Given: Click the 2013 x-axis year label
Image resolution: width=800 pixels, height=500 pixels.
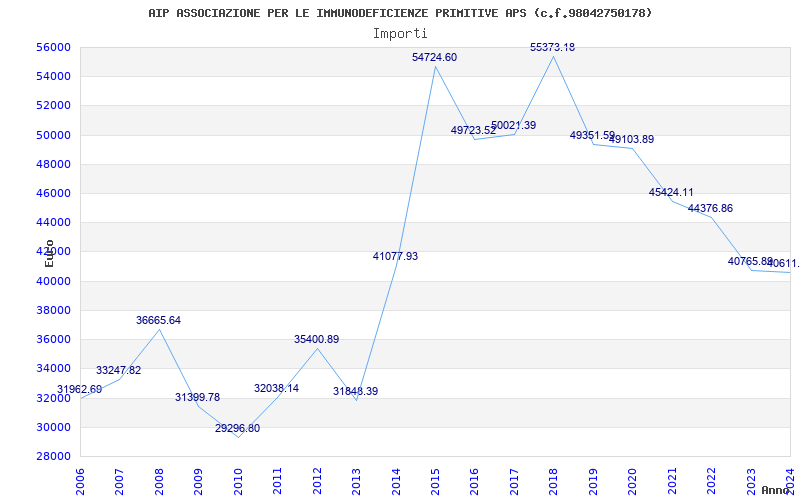Looking at the screenshot, I should (x=356, y=480).
